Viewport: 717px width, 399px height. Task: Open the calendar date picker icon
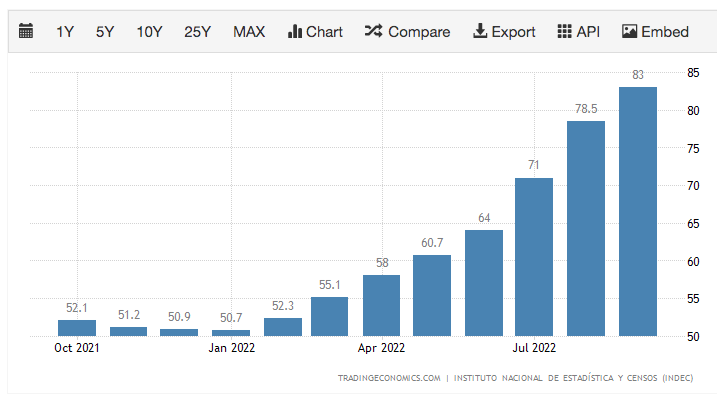click(x=26, y=31)
